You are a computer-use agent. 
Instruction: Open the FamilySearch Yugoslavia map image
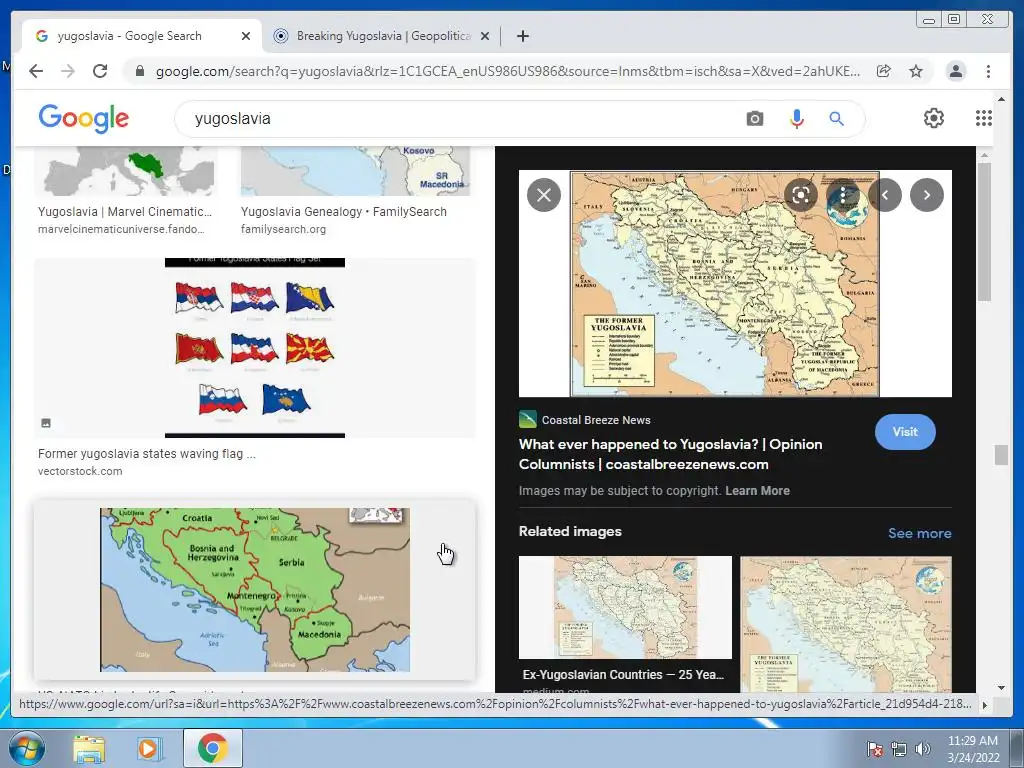(x=355, y=171)
